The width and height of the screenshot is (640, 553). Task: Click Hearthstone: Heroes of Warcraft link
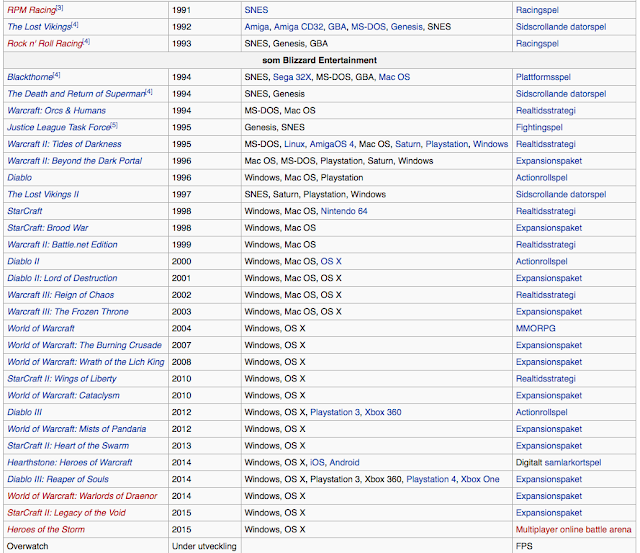69,462
